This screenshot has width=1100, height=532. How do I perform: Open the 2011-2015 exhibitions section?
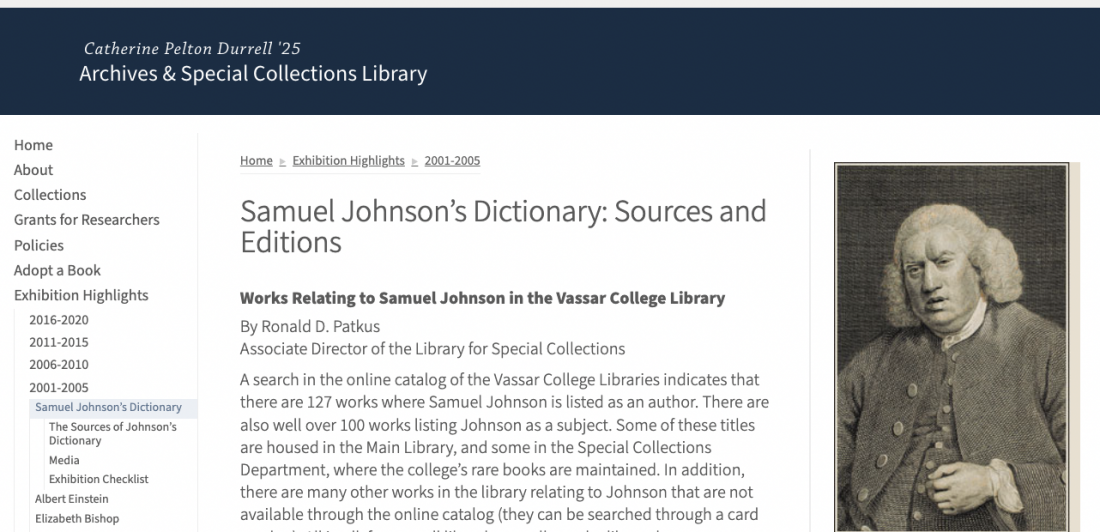pyautogui.click(x=58, y=343)
